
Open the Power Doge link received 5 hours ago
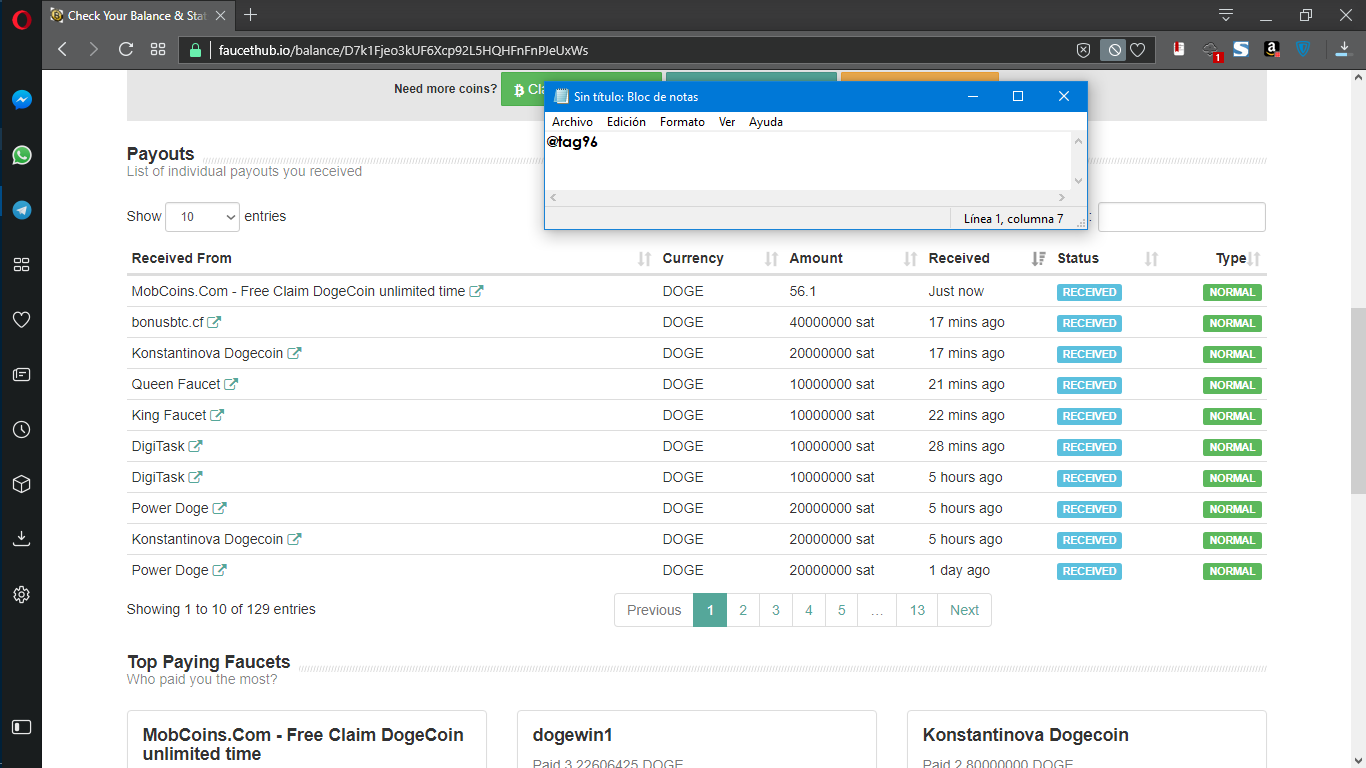click(x=179, y=508)
